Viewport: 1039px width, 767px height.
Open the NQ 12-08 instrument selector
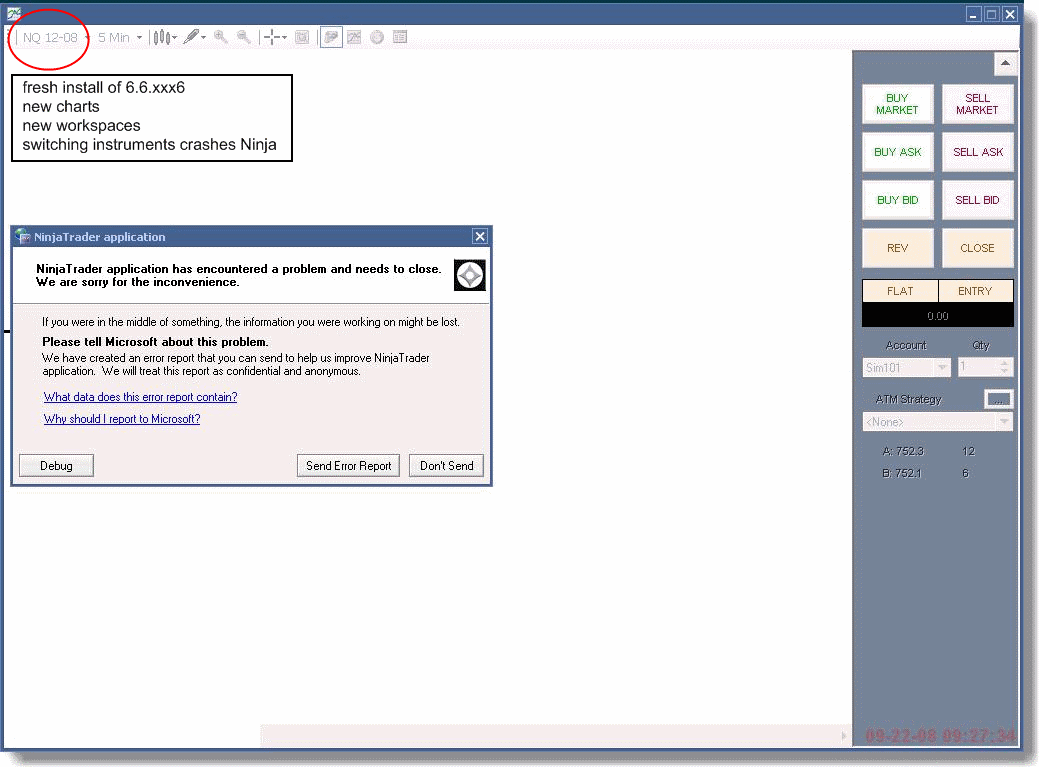pyautogui.click(x=56, y=38)
